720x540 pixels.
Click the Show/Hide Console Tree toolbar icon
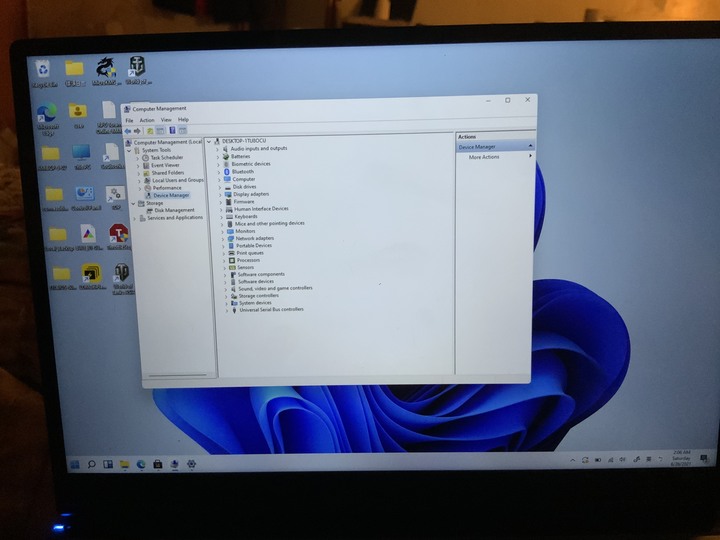coord(160,131)
